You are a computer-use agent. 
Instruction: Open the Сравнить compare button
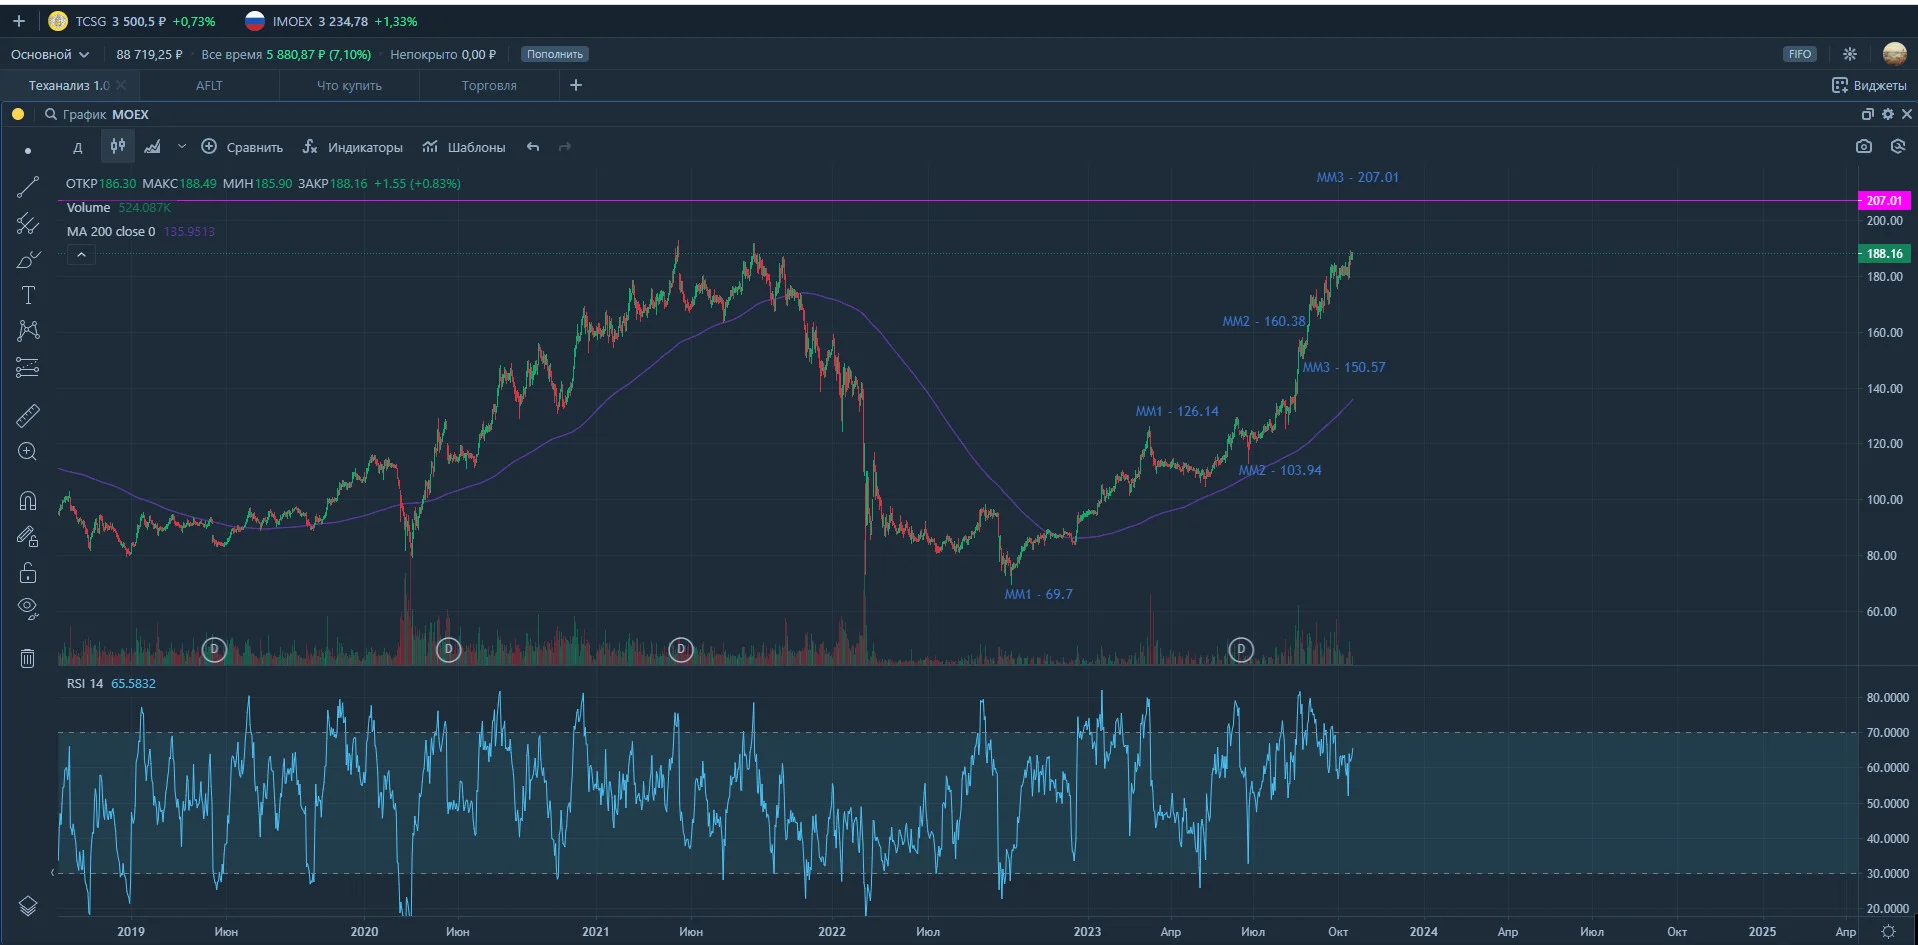[242, 147]
